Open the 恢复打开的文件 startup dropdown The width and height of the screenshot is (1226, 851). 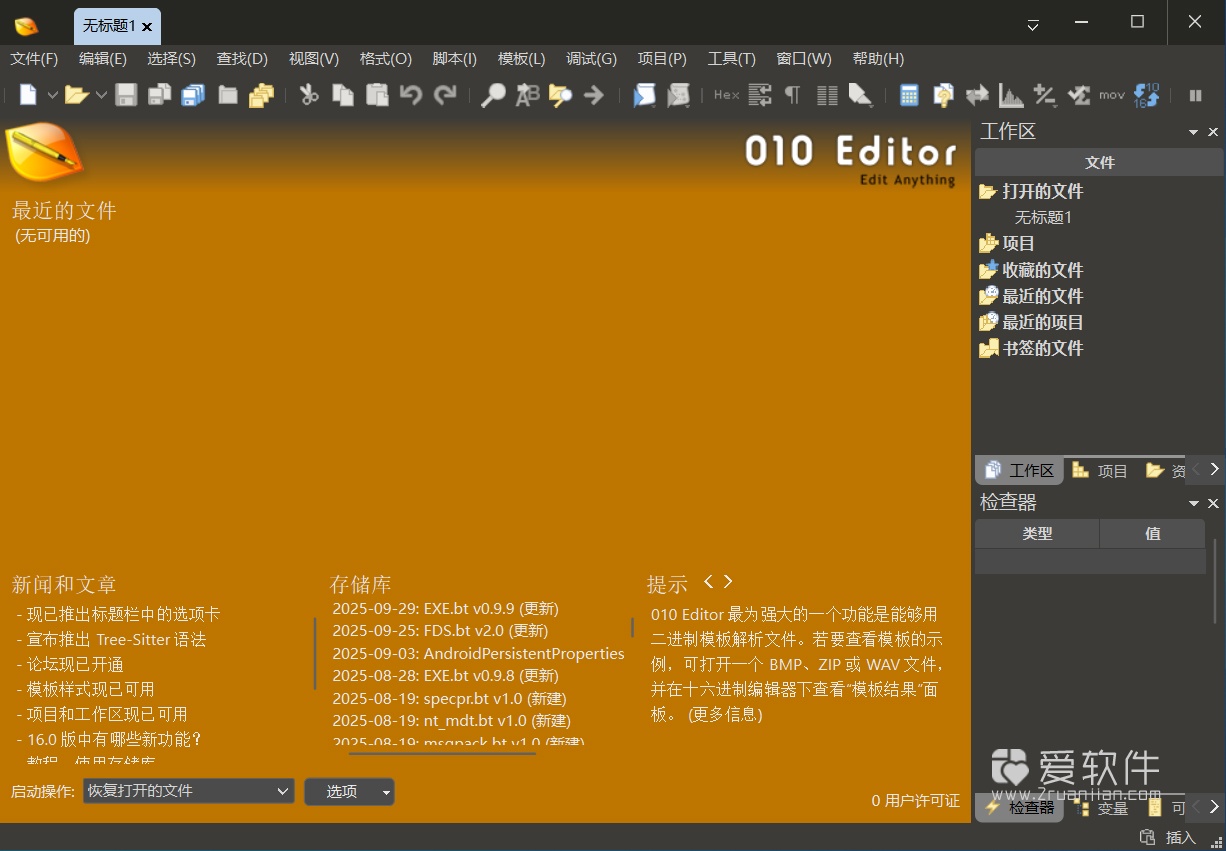pyautogui.click(x=187, y=791)
